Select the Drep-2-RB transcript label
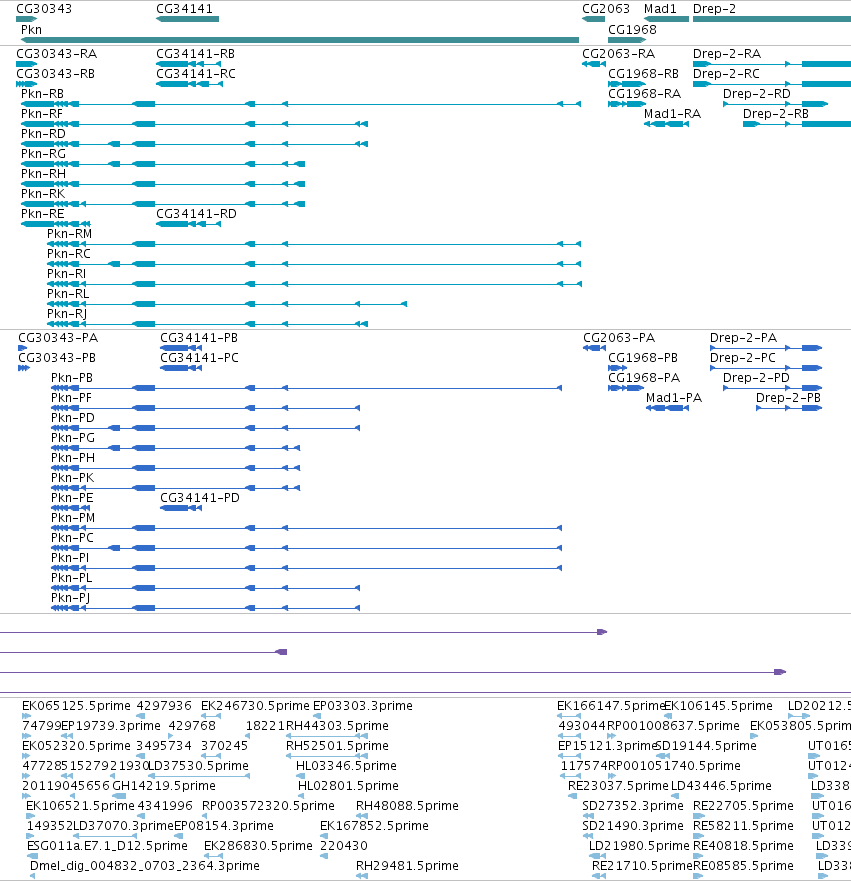 pyautogui.click(x=776, y=113)
